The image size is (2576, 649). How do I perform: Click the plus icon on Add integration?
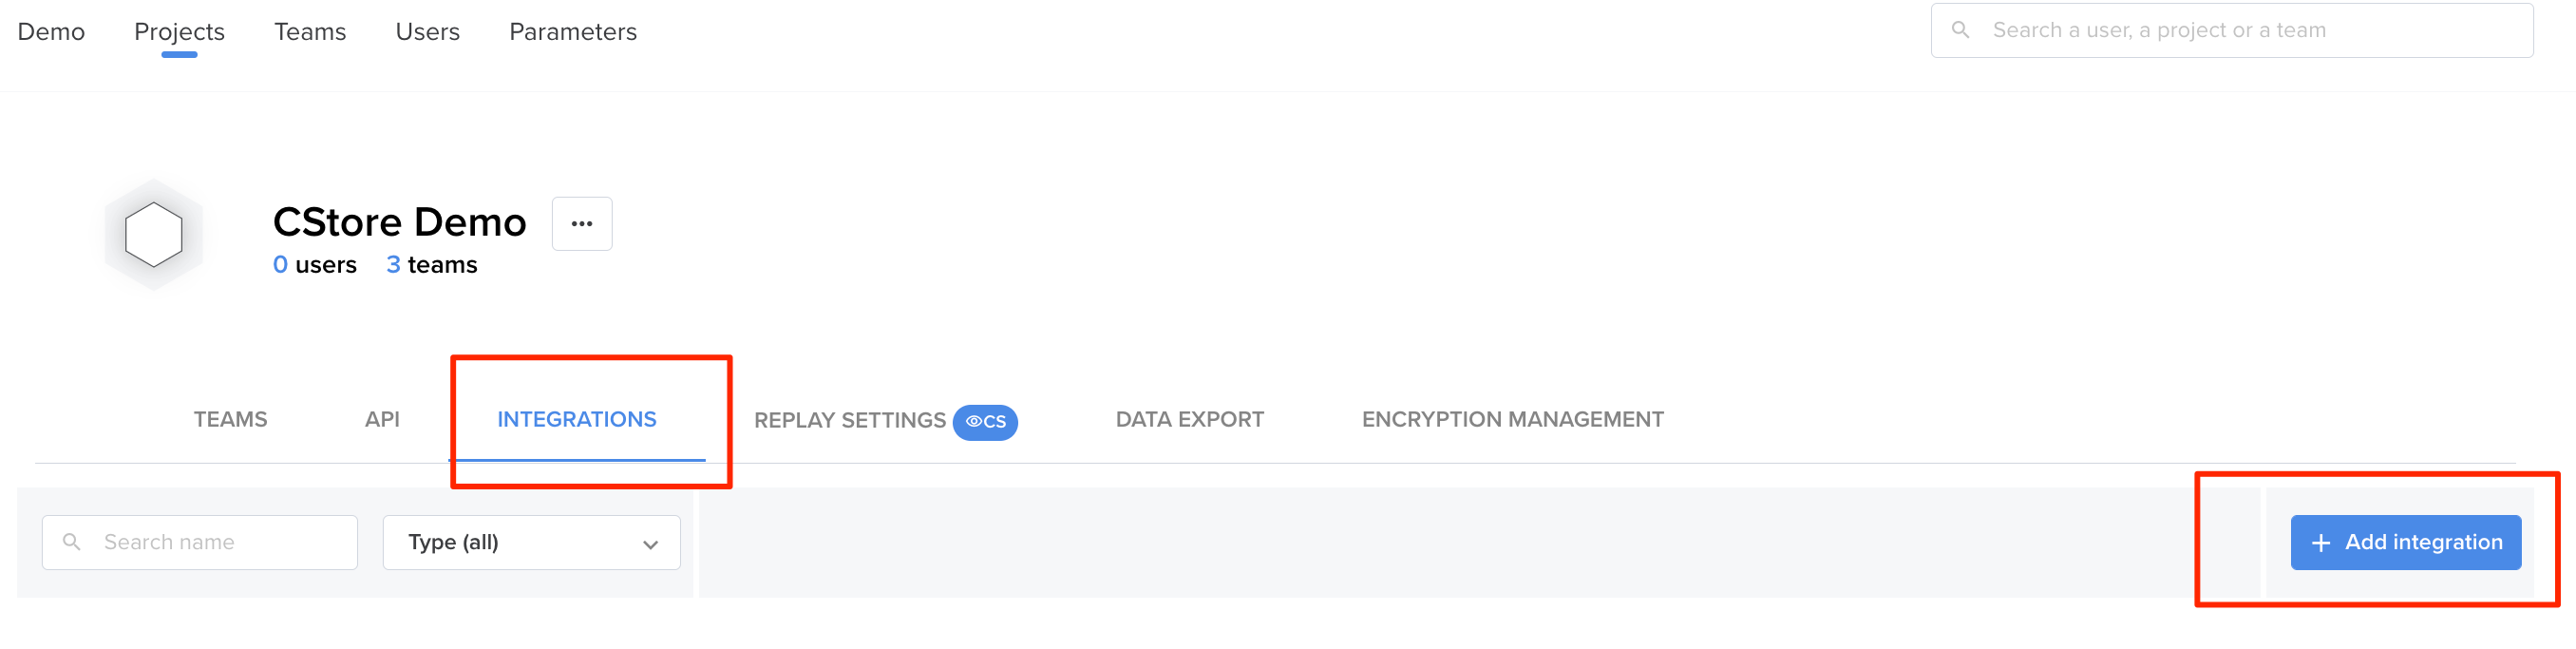coord(2321,543)
